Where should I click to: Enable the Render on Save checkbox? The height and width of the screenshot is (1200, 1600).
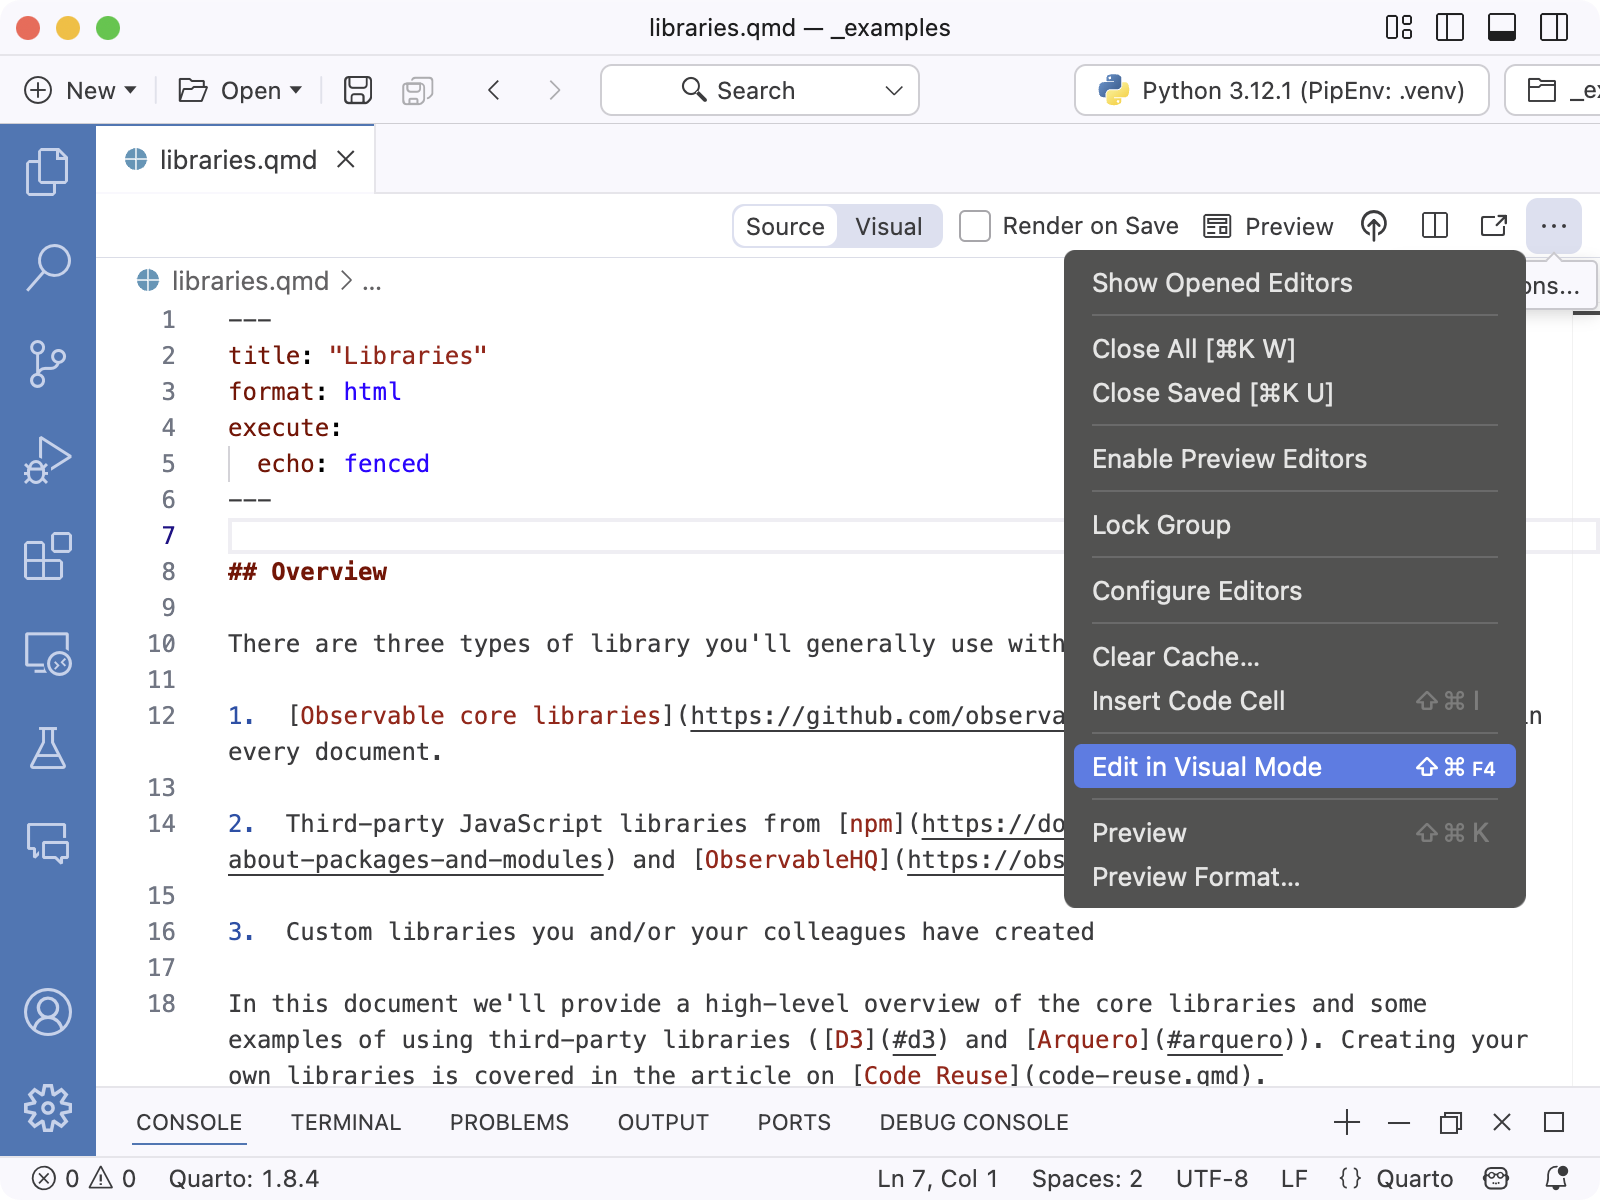tap(973, 226)
